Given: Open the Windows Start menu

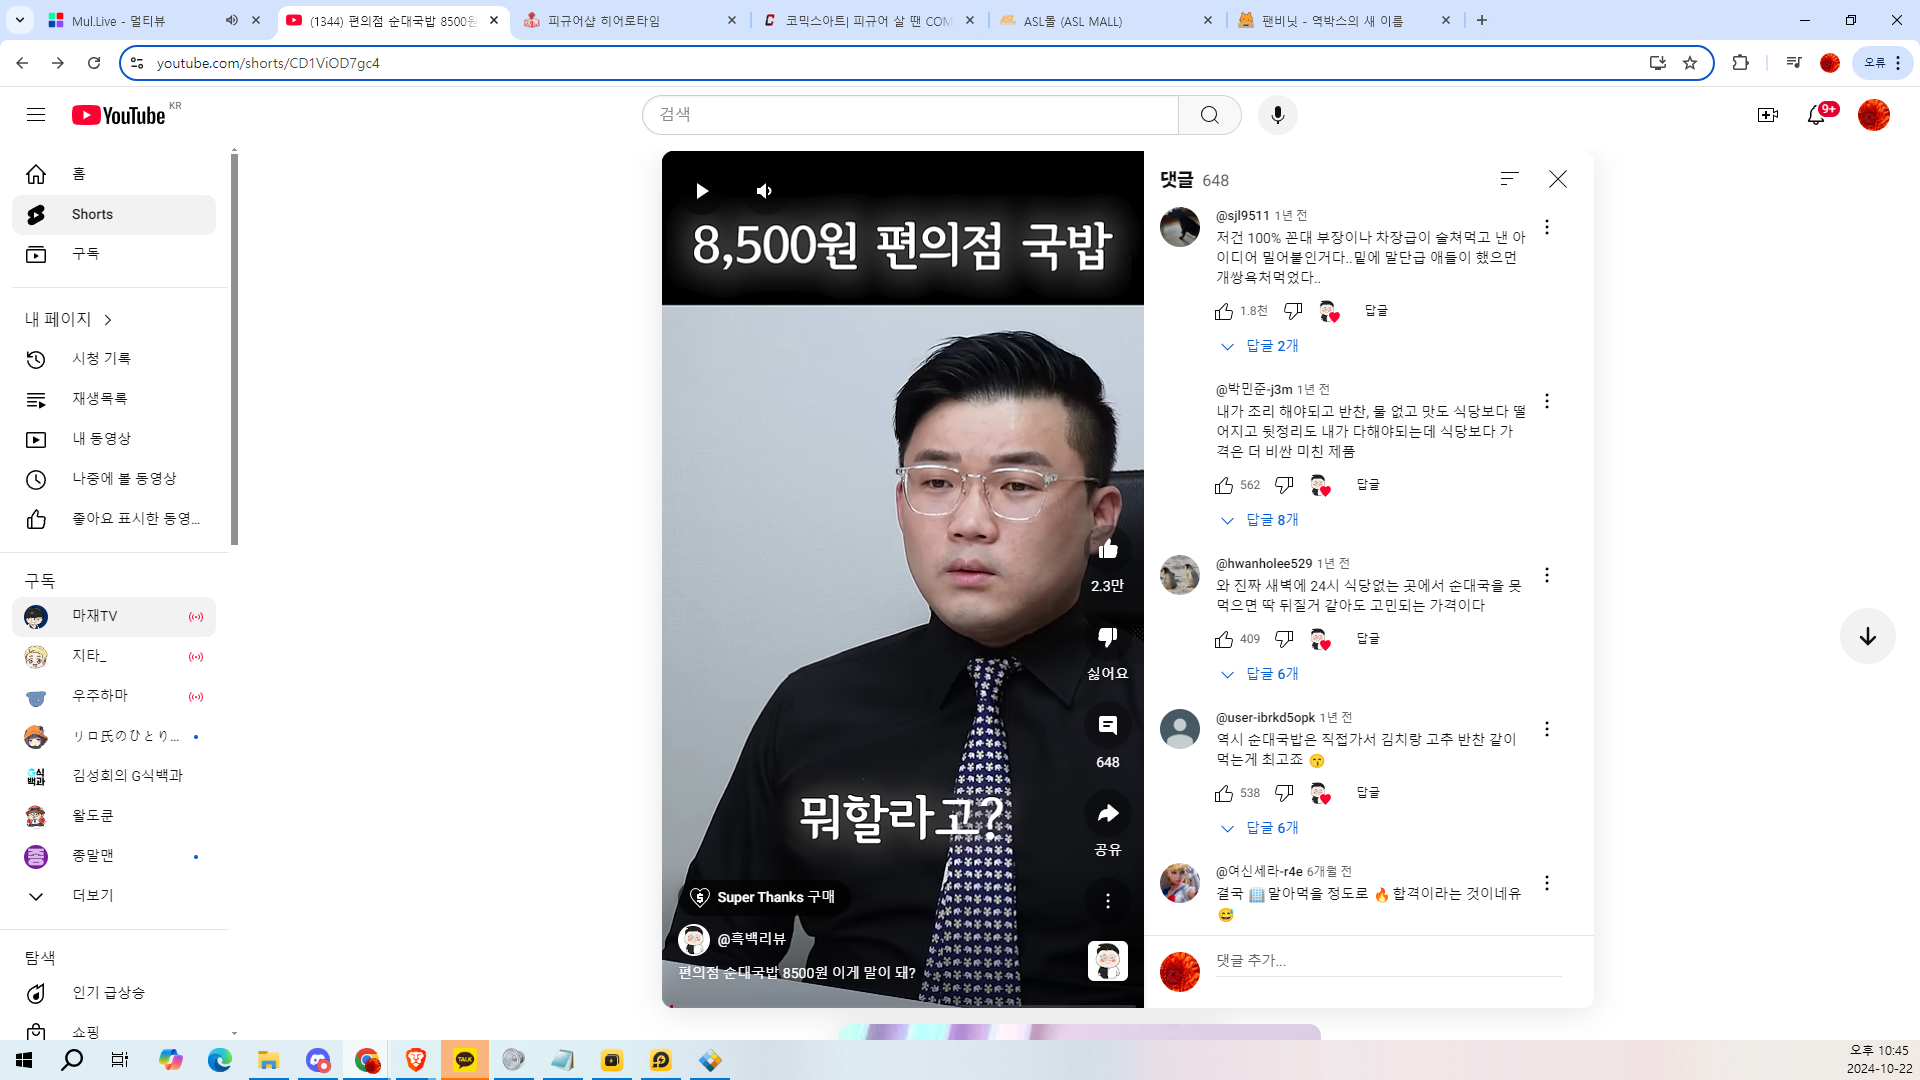Looking at the screenshot, I should point(24,1060).
